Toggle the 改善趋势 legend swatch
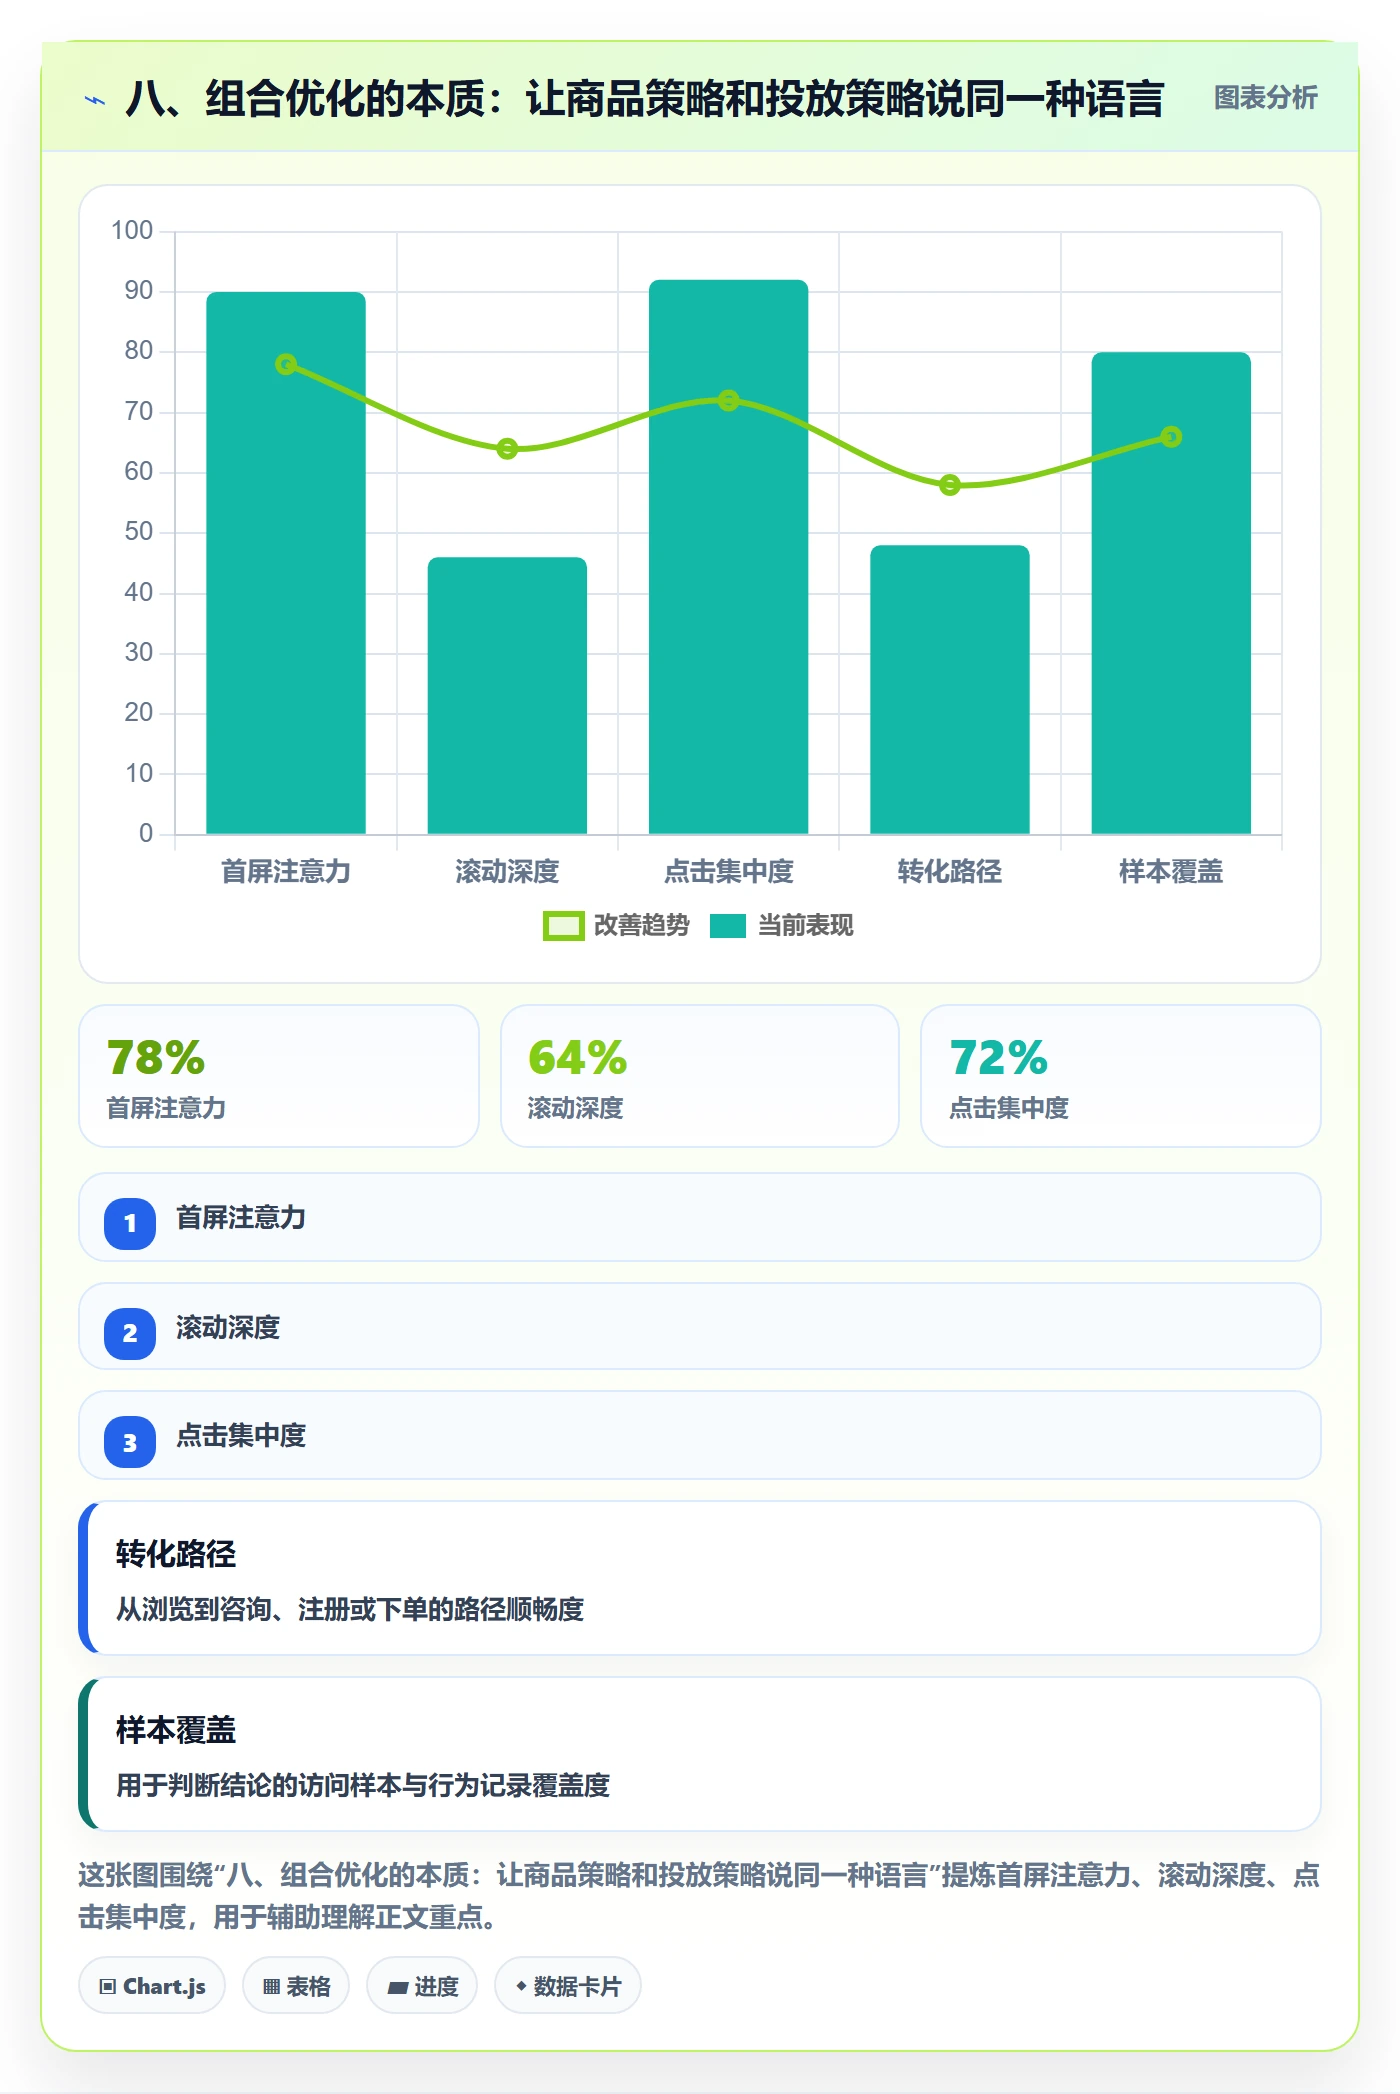Screen dimensions: 1400x2094 coord(563,926)
